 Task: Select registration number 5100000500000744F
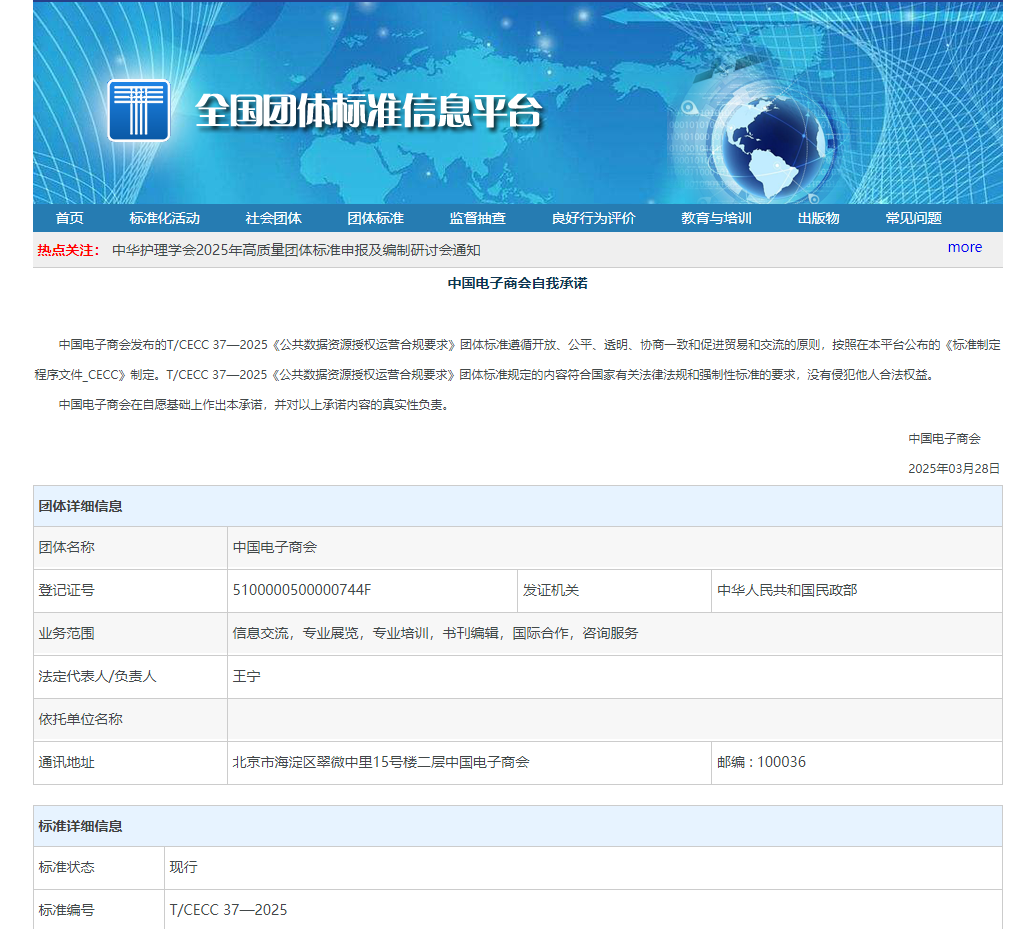(302, 590)
